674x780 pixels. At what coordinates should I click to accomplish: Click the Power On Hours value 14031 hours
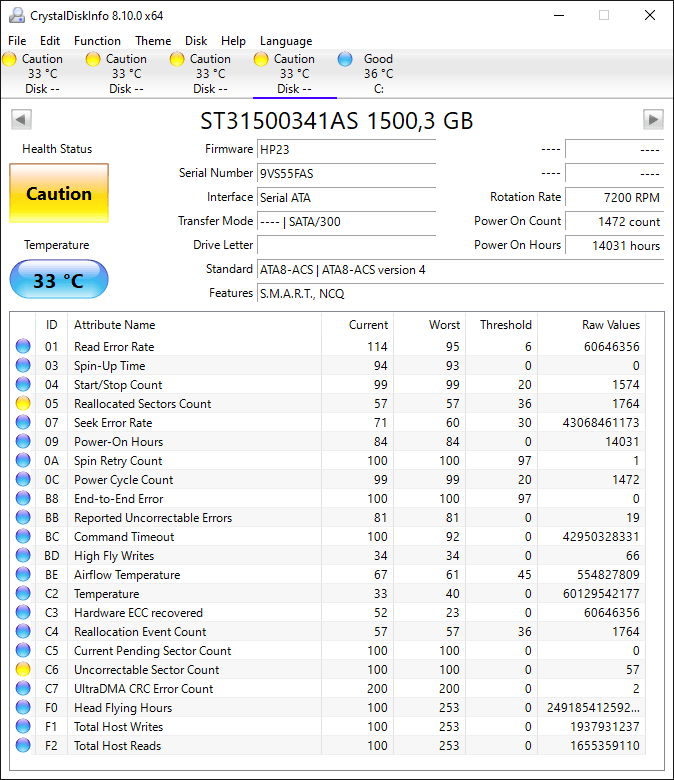(615, 245)
